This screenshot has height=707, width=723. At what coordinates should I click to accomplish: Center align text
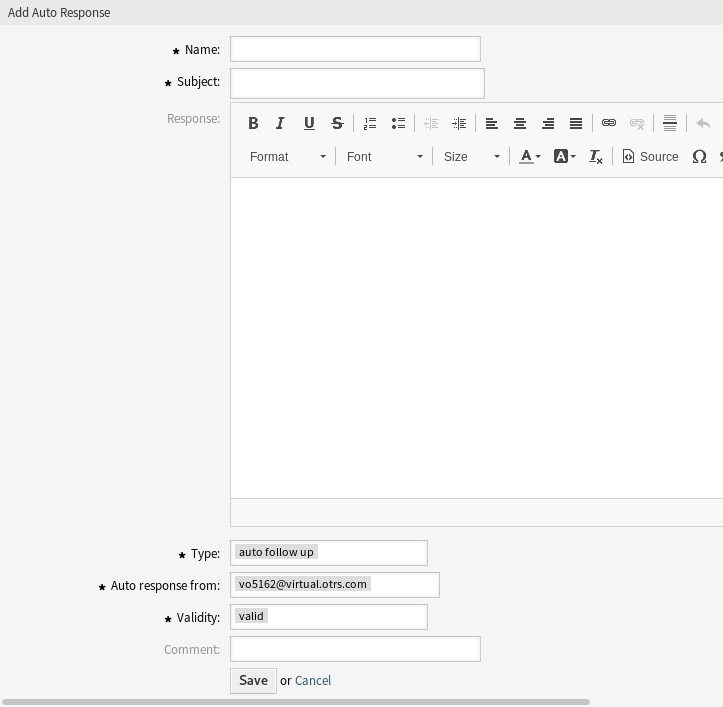tap(520, 123)
